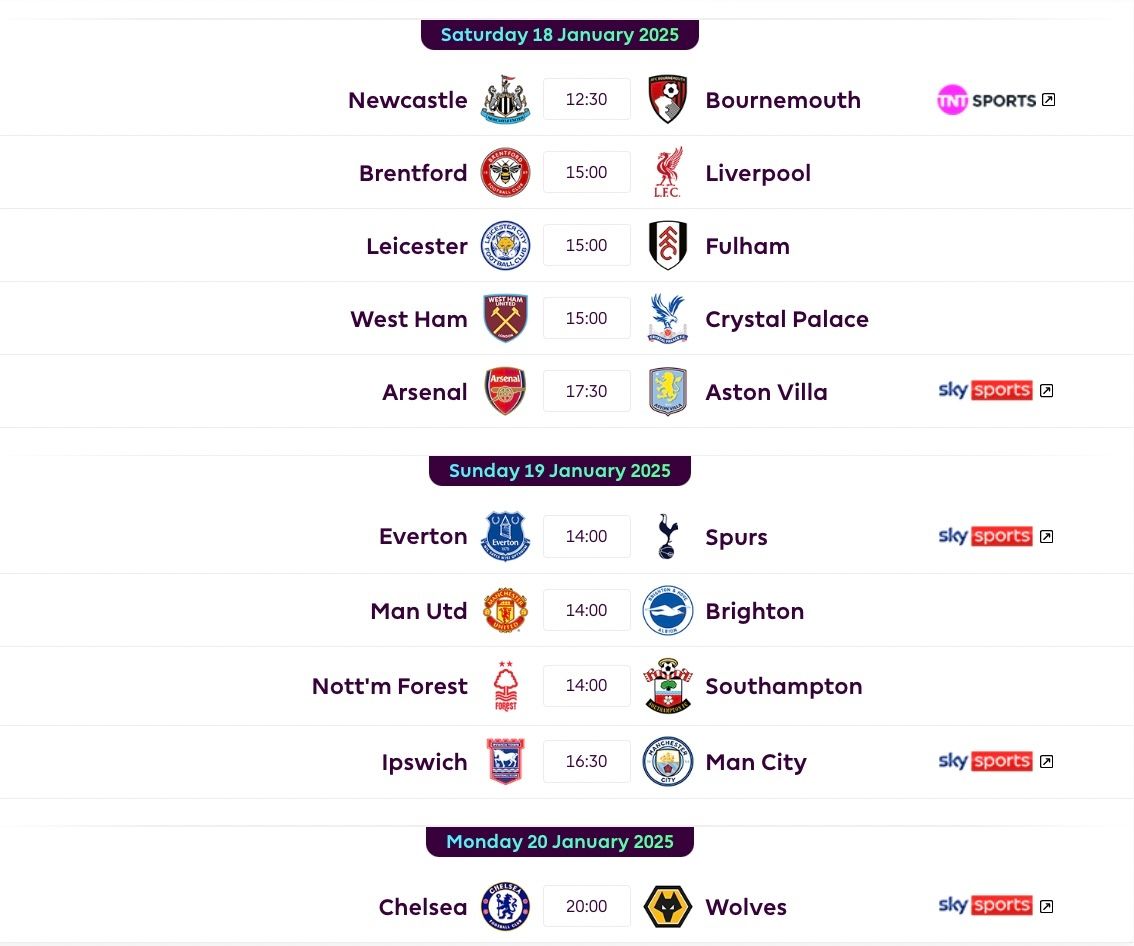
Task: Open Sky Sports link for Everton match
Action: tap(995, 537)
